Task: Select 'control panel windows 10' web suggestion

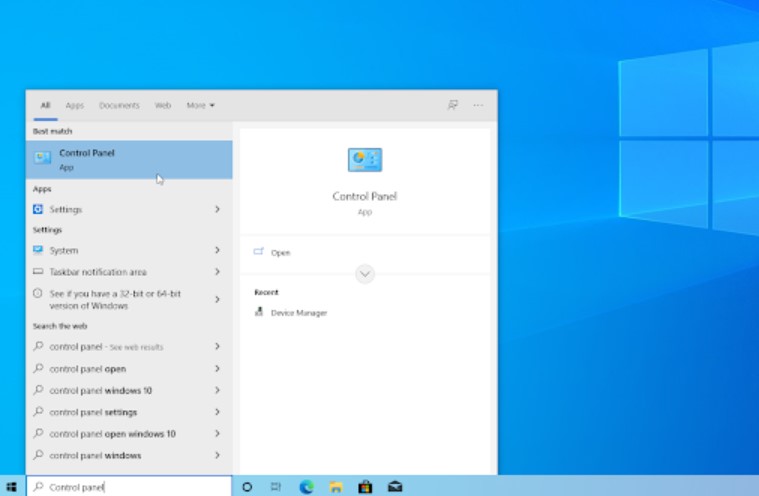Action: (x=129, y=390)
